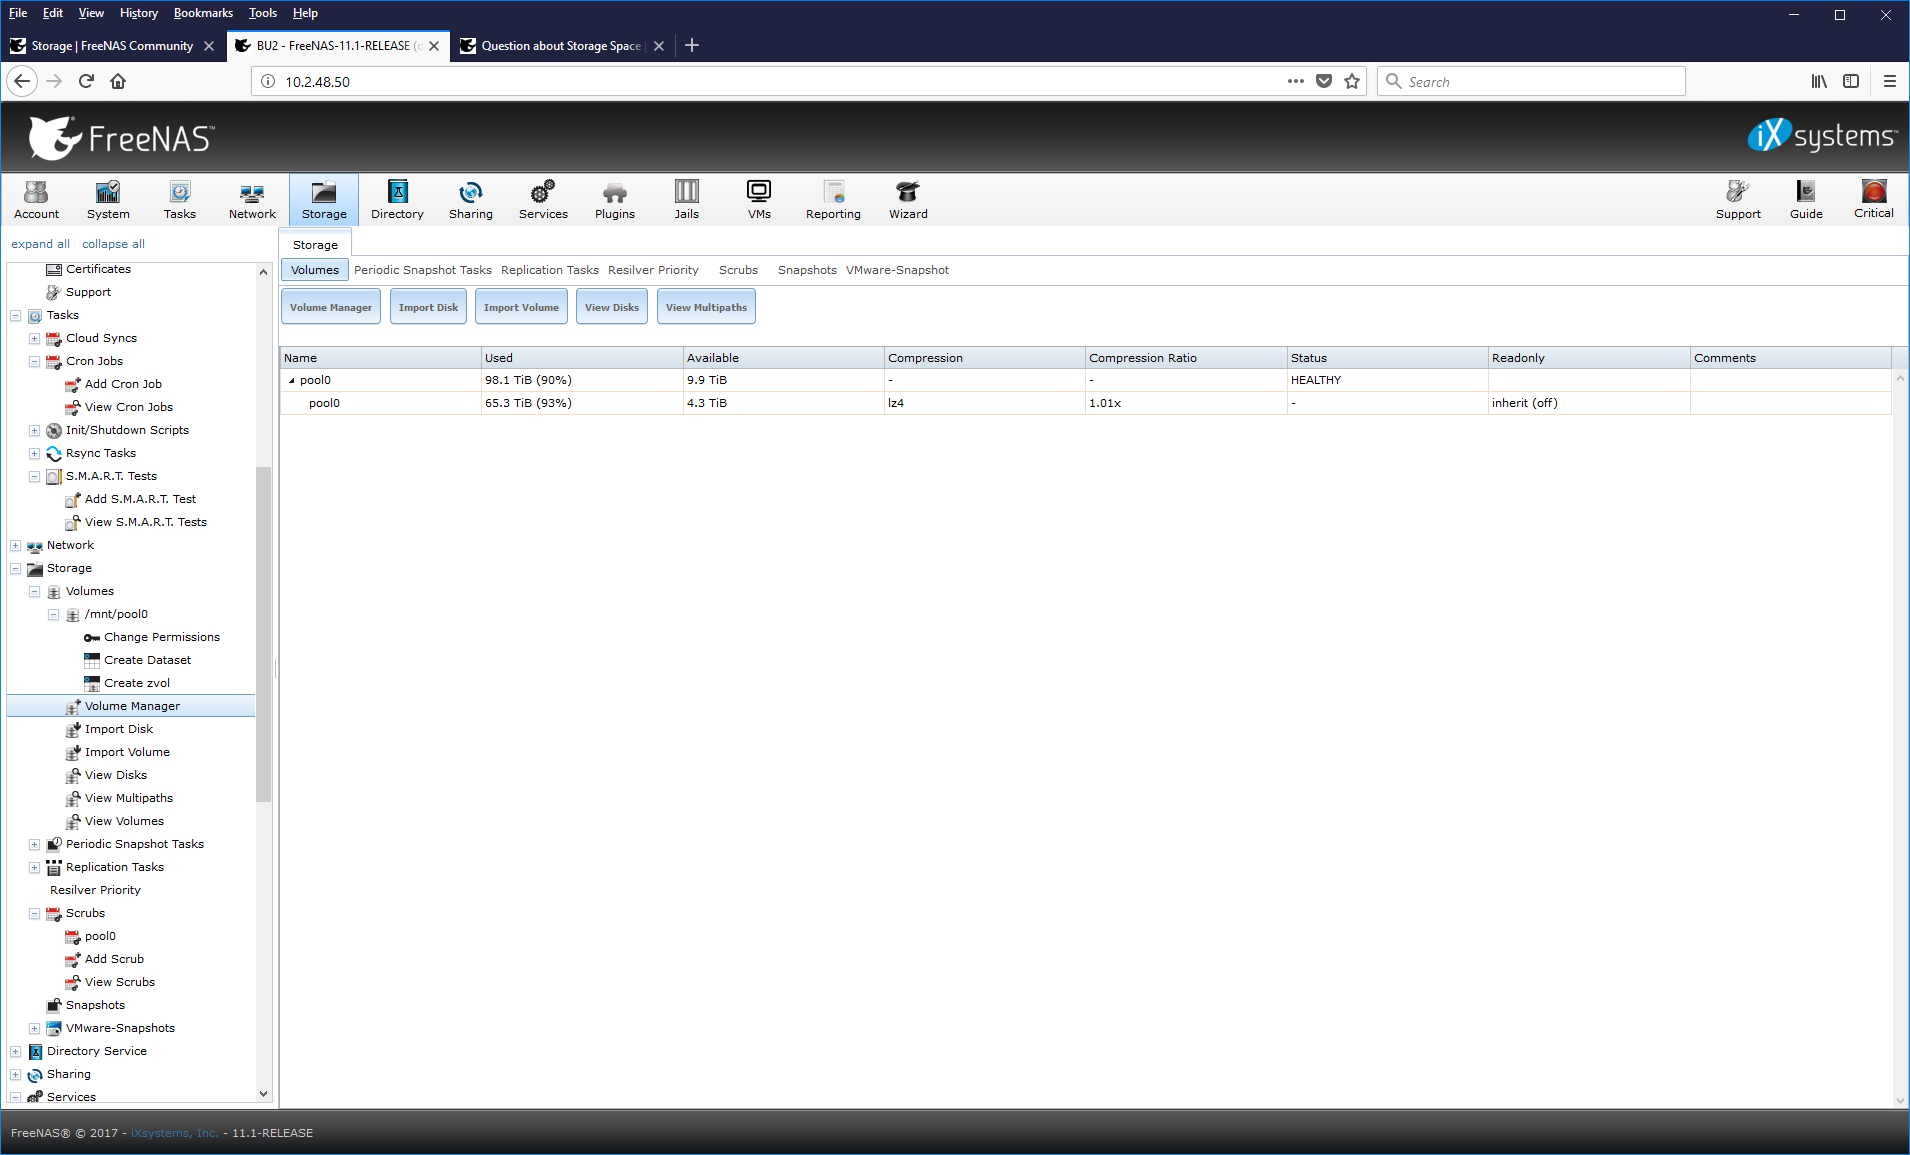Click the Import Volume button
This screenshot has width=1910, height=1155.
521,307
